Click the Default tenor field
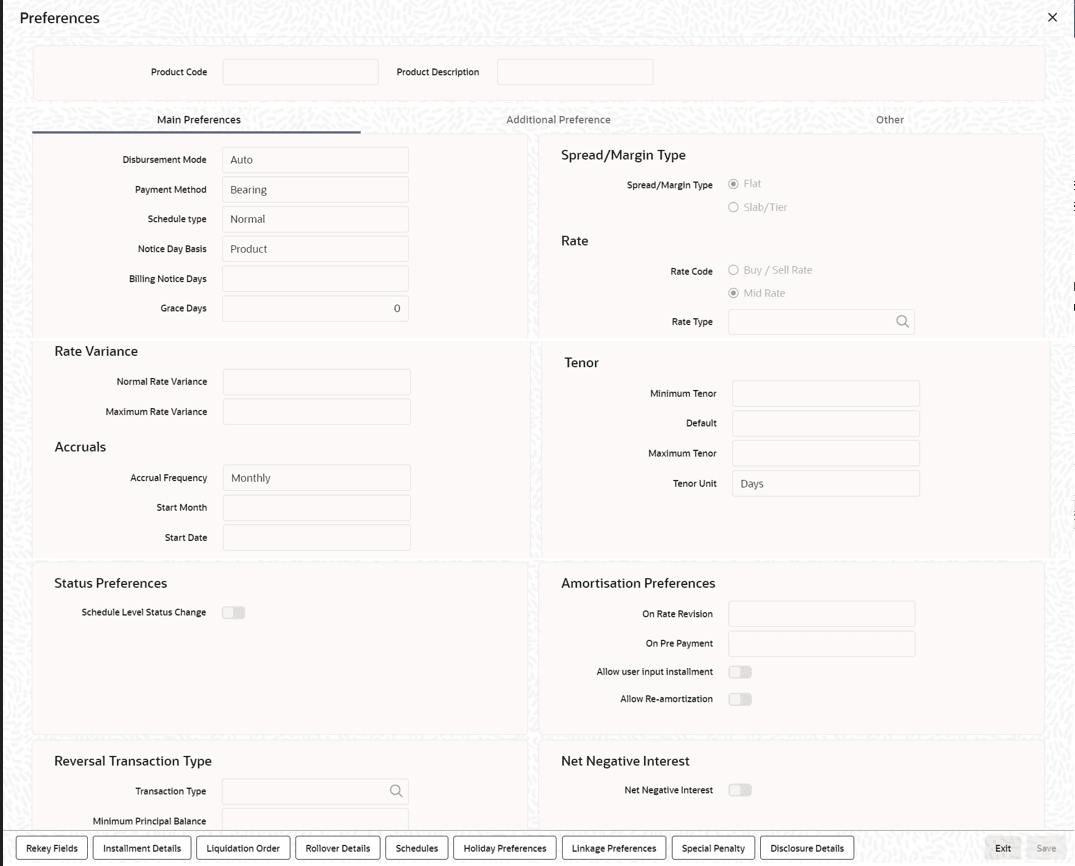The image size is (1075, 866). point(825,423)
